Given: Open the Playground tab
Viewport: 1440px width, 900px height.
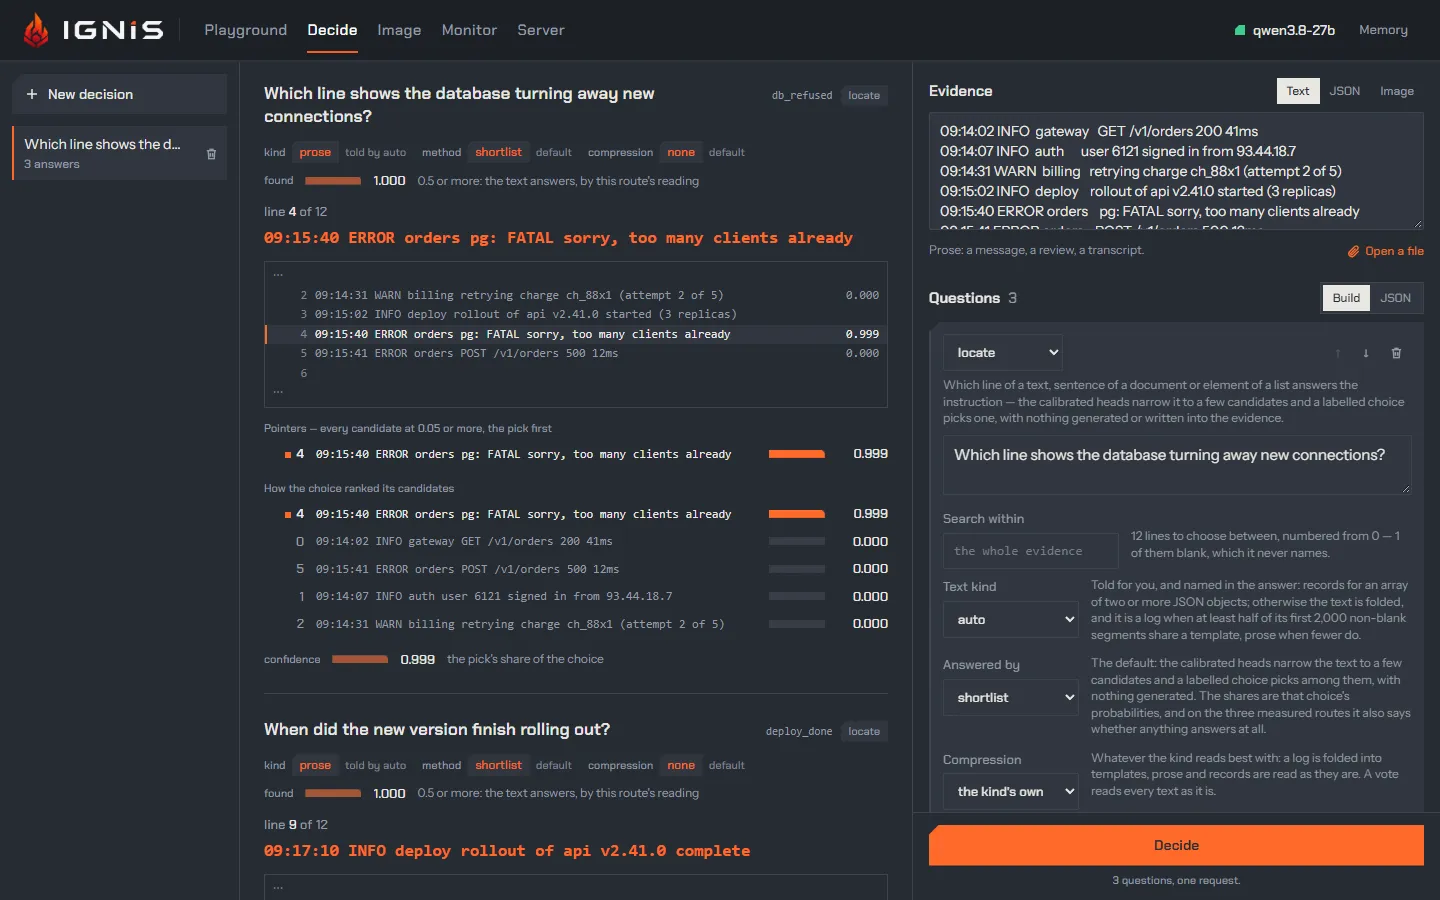Looking at the screenshot, I should [x=246, y=30].
